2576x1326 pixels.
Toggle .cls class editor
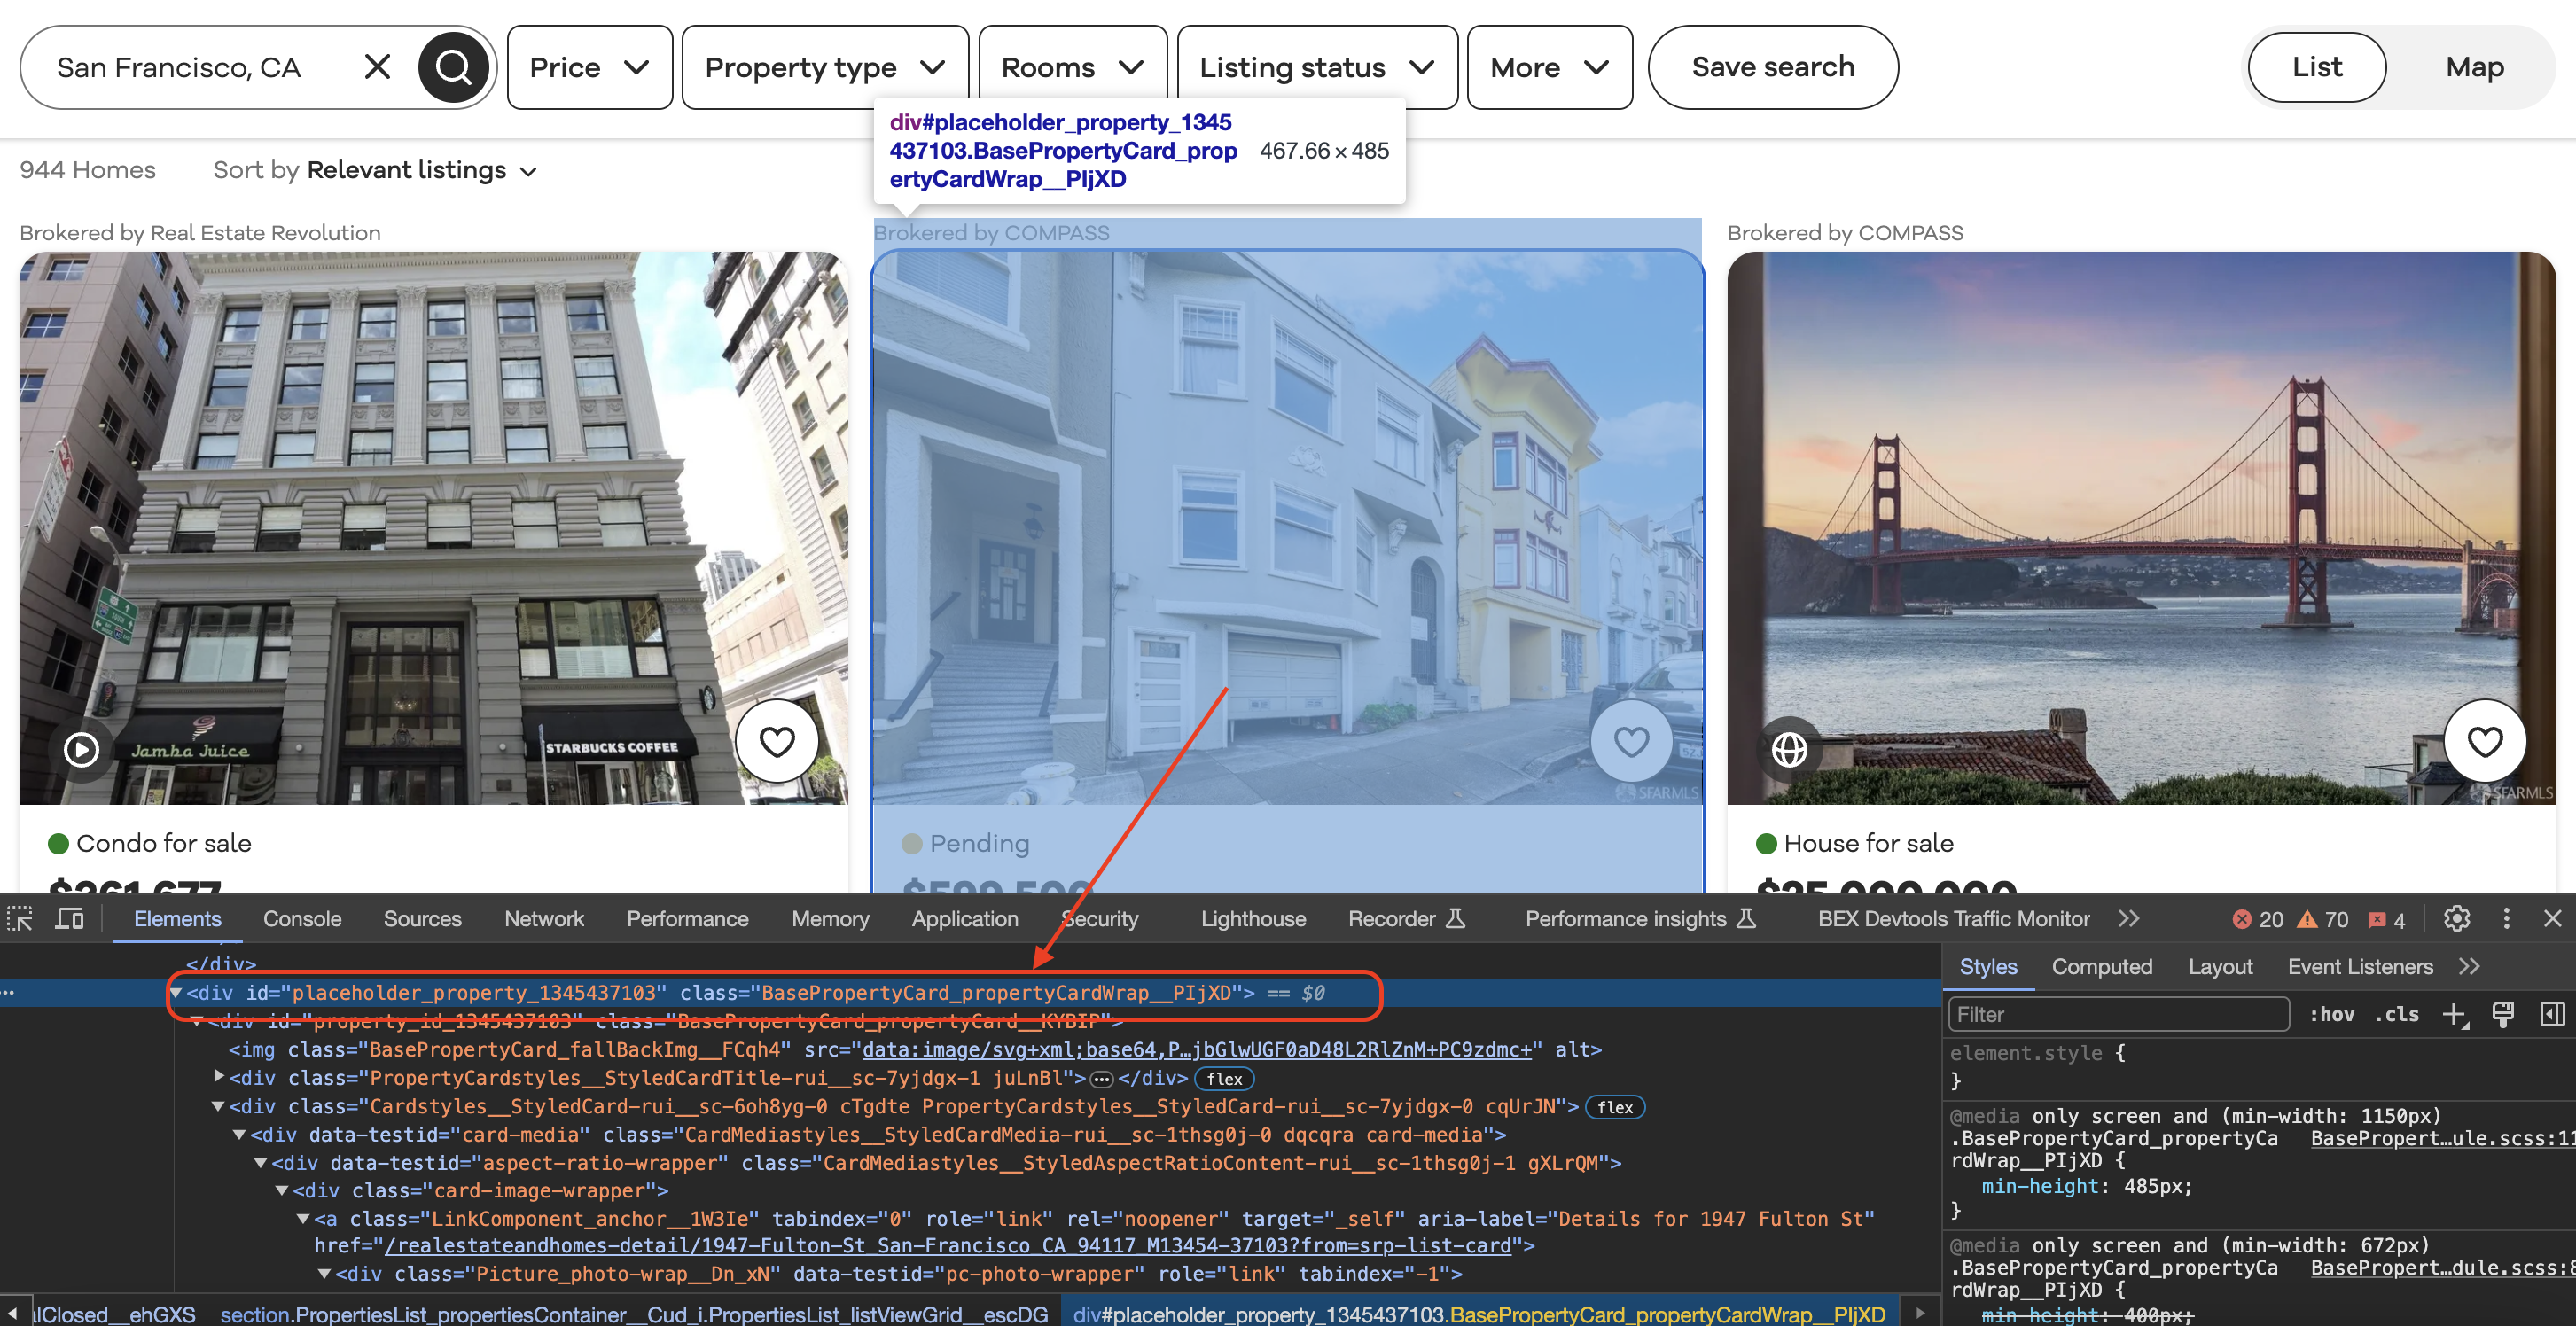[x=2397, y=1015]
